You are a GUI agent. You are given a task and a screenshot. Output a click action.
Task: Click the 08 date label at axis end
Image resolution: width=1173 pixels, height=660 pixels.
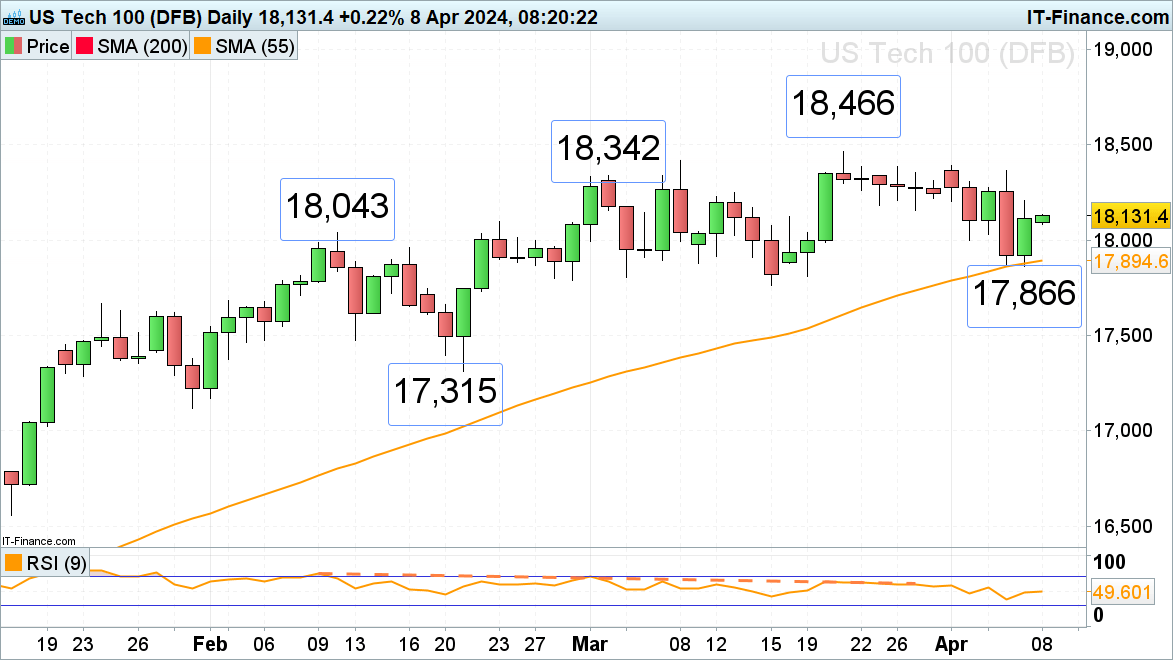click(x=1042, y=644)
